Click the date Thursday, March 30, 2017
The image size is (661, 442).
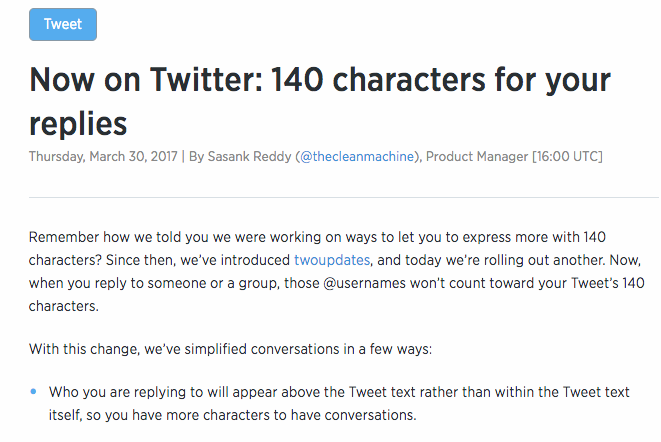click(103, 157)
